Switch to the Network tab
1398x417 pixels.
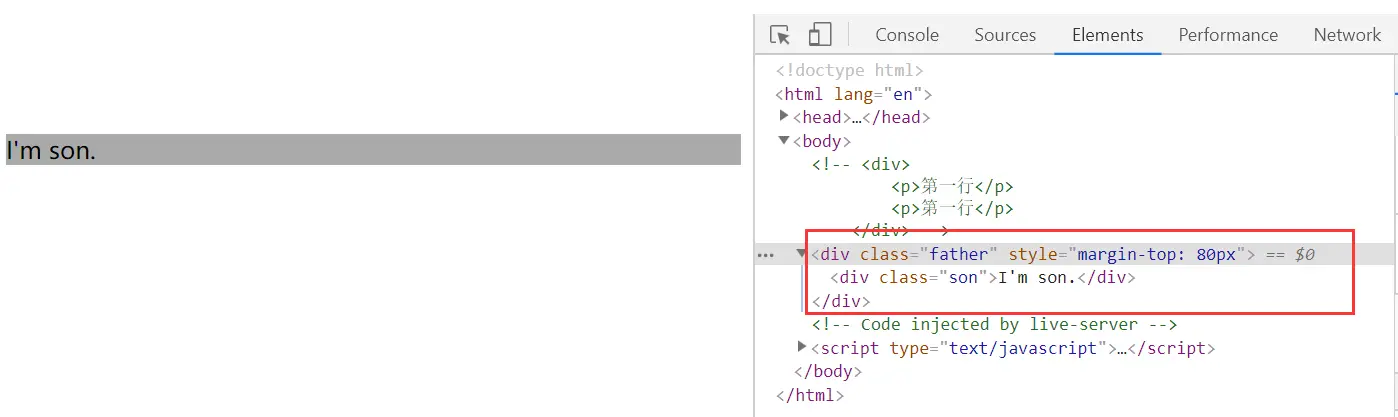click(1347, 35)
